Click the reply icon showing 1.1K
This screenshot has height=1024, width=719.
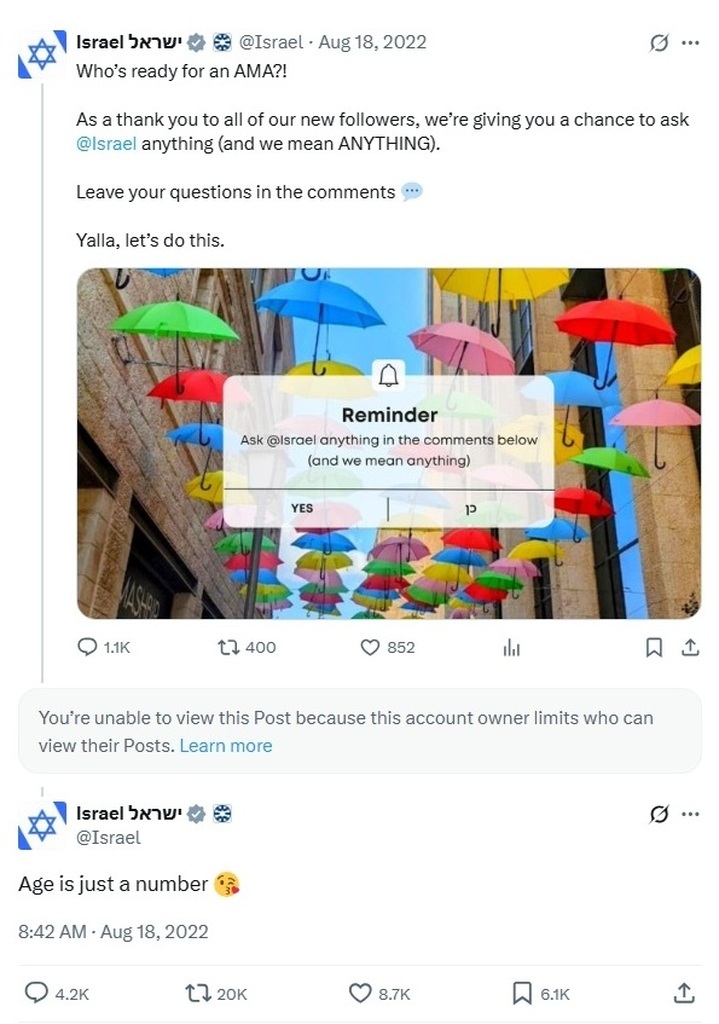(87, 647)
